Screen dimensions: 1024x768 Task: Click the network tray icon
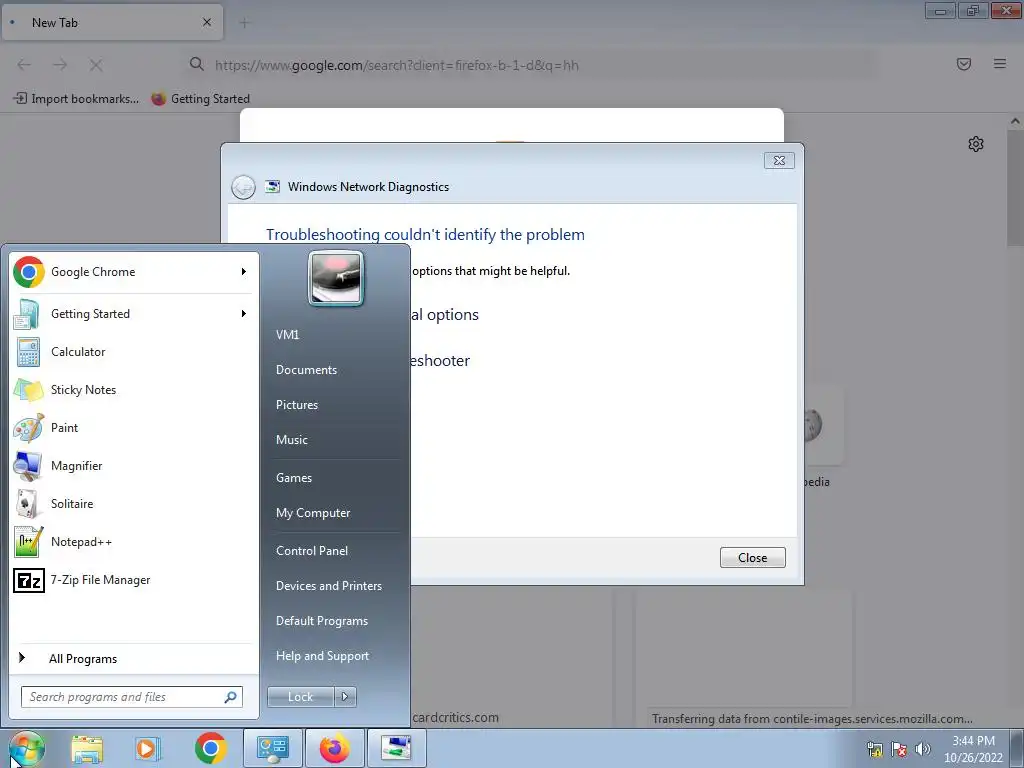pos(875,749)
